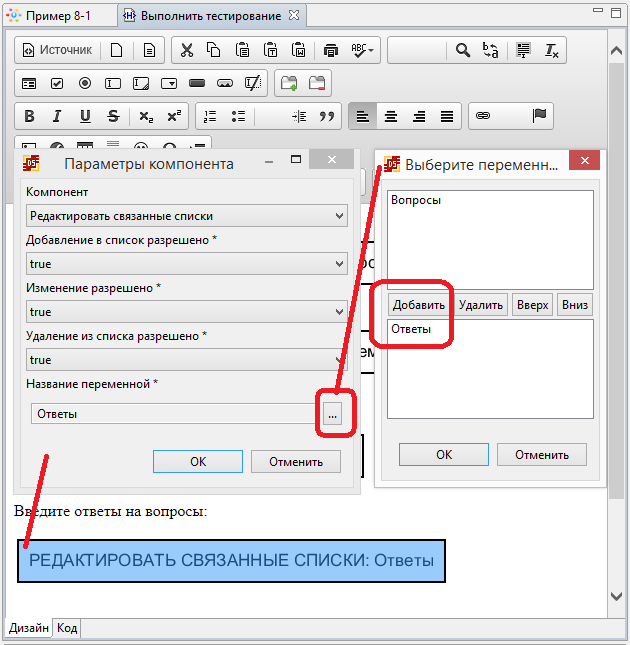Confirm variable selection dialog with OK
Image resolution: width=630 pixels, height=645 pixels.
444,455
